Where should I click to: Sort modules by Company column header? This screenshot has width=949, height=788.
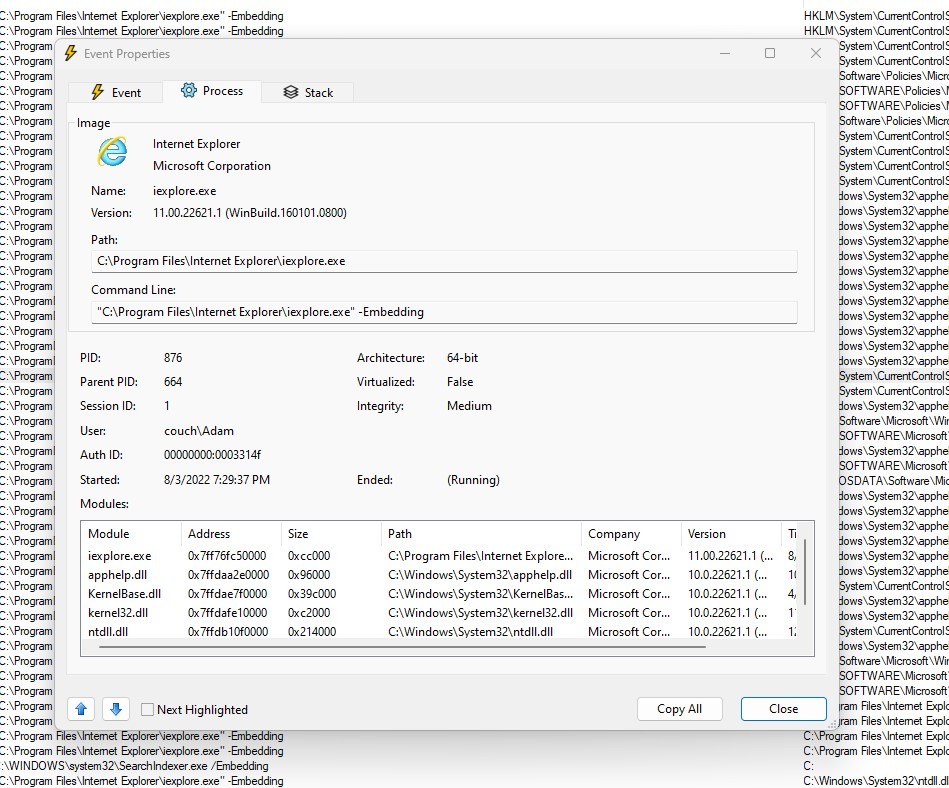click(x=631, y=534)
